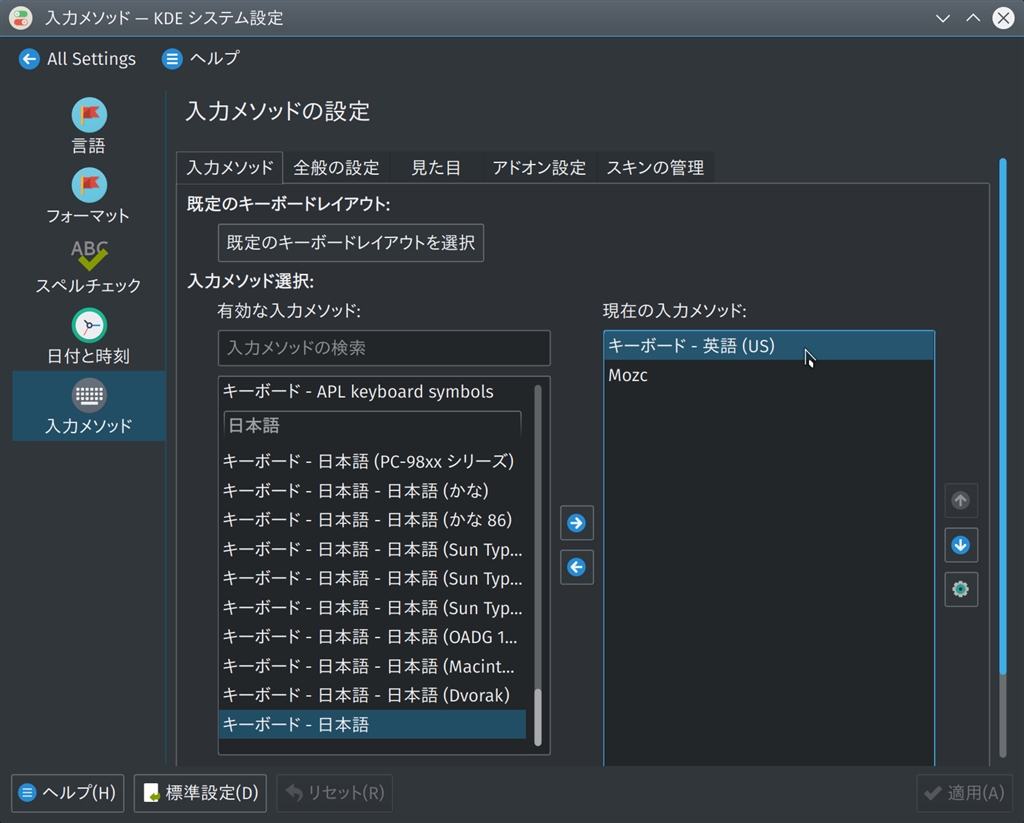This screenshot has width=1024, height=823.
Task: Open the ヘルプ menu in top toolbar
Action: tap(201, 59)
